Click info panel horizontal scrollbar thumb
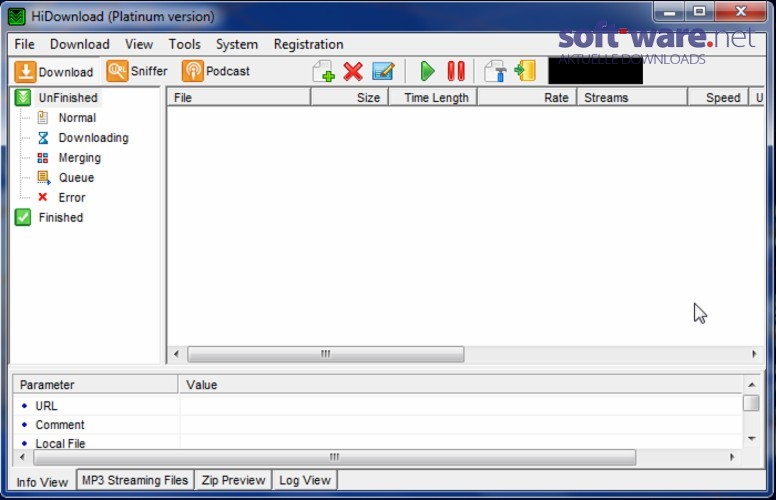Image resolution: width=776 pixels, height=500 pixels. pyautogui.click(x=335, y=457)
